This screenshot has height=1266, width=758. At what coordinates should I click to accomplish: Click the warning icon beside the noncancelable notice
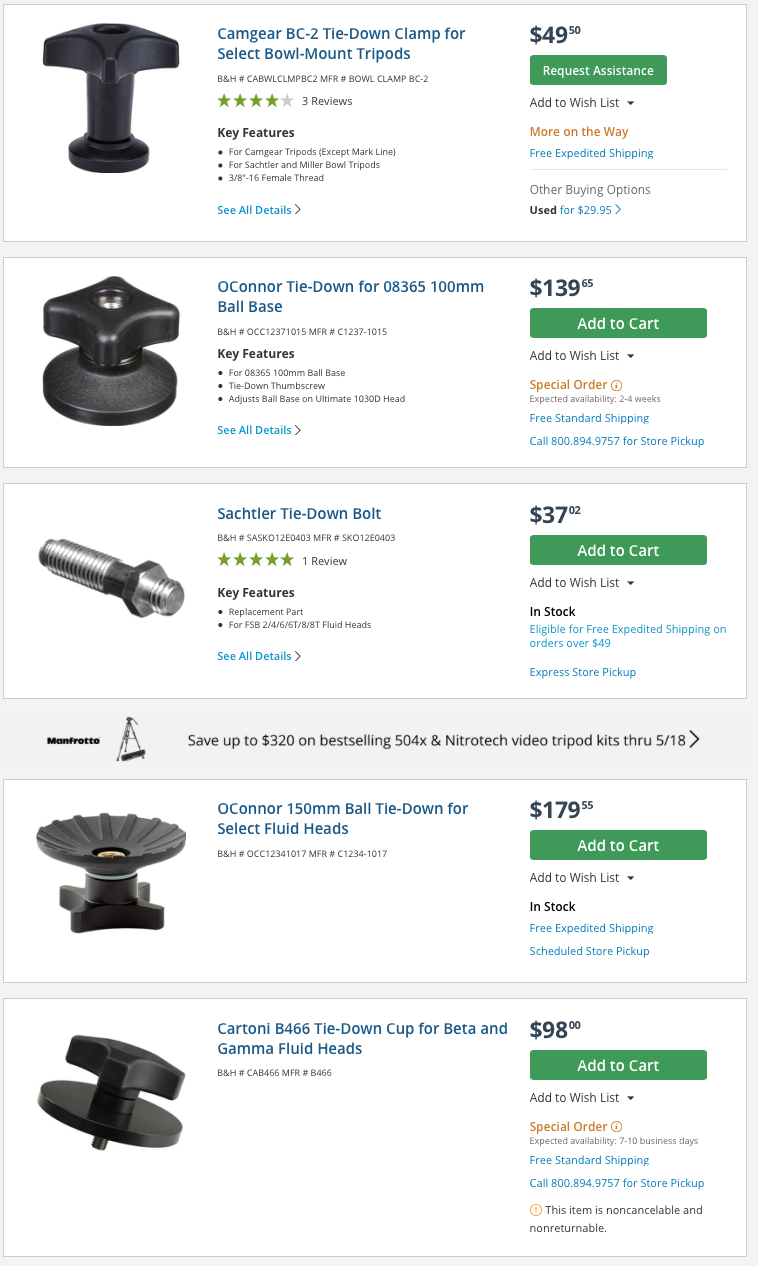(535, 1210)
